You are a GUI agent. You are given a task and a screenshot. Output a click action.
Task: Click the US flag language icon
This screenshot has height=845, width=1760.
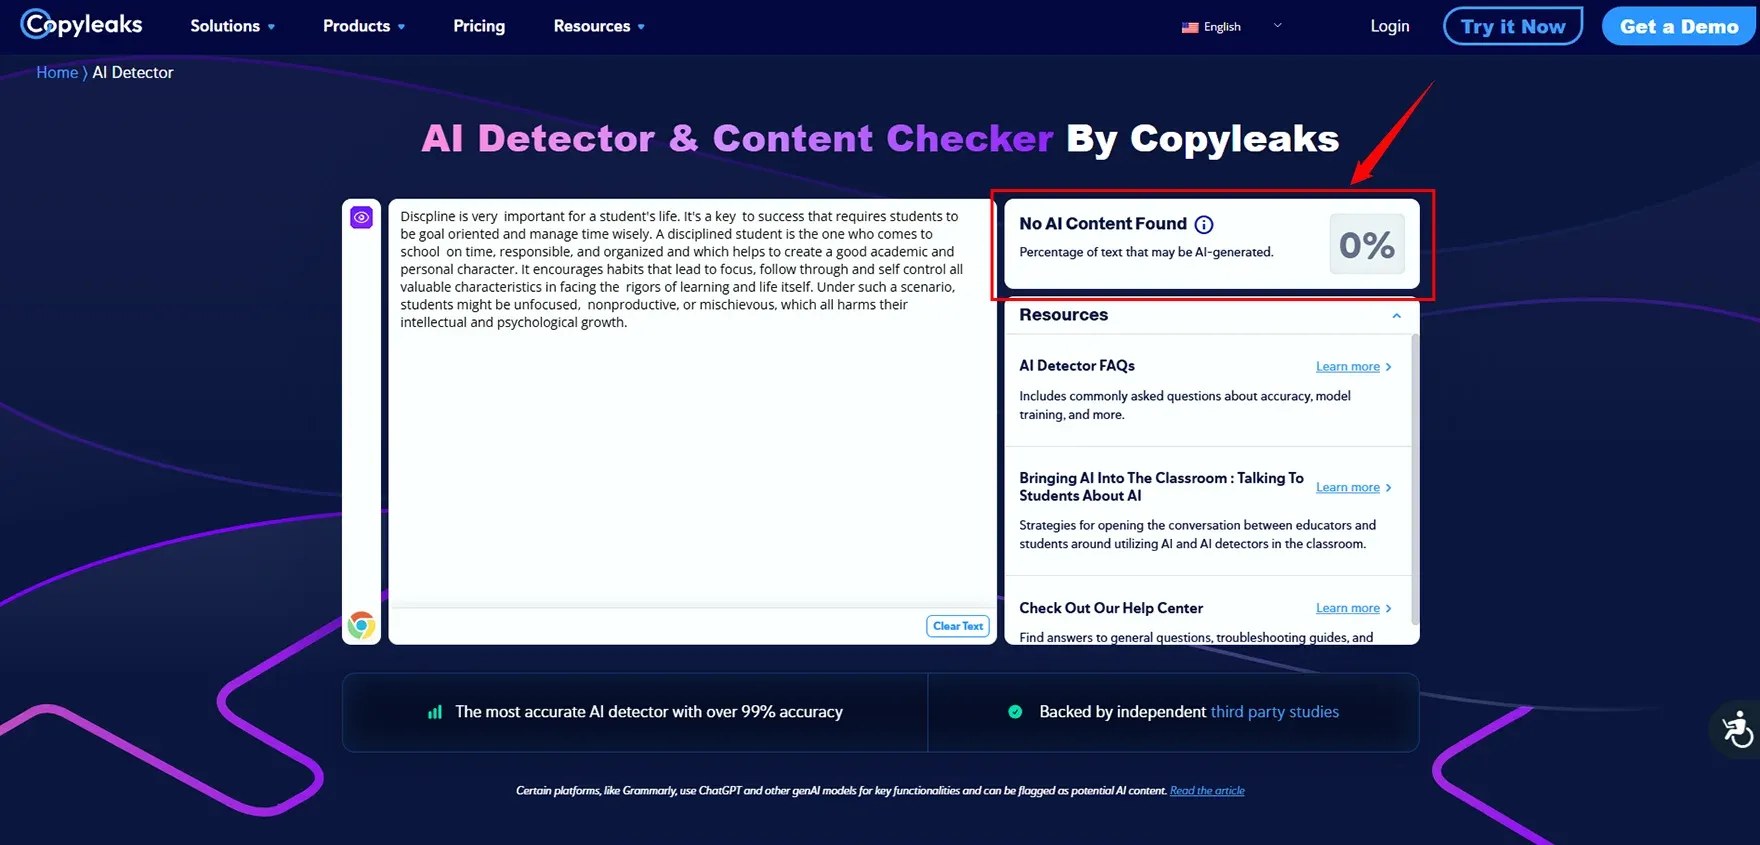[x=1190, y=27]
